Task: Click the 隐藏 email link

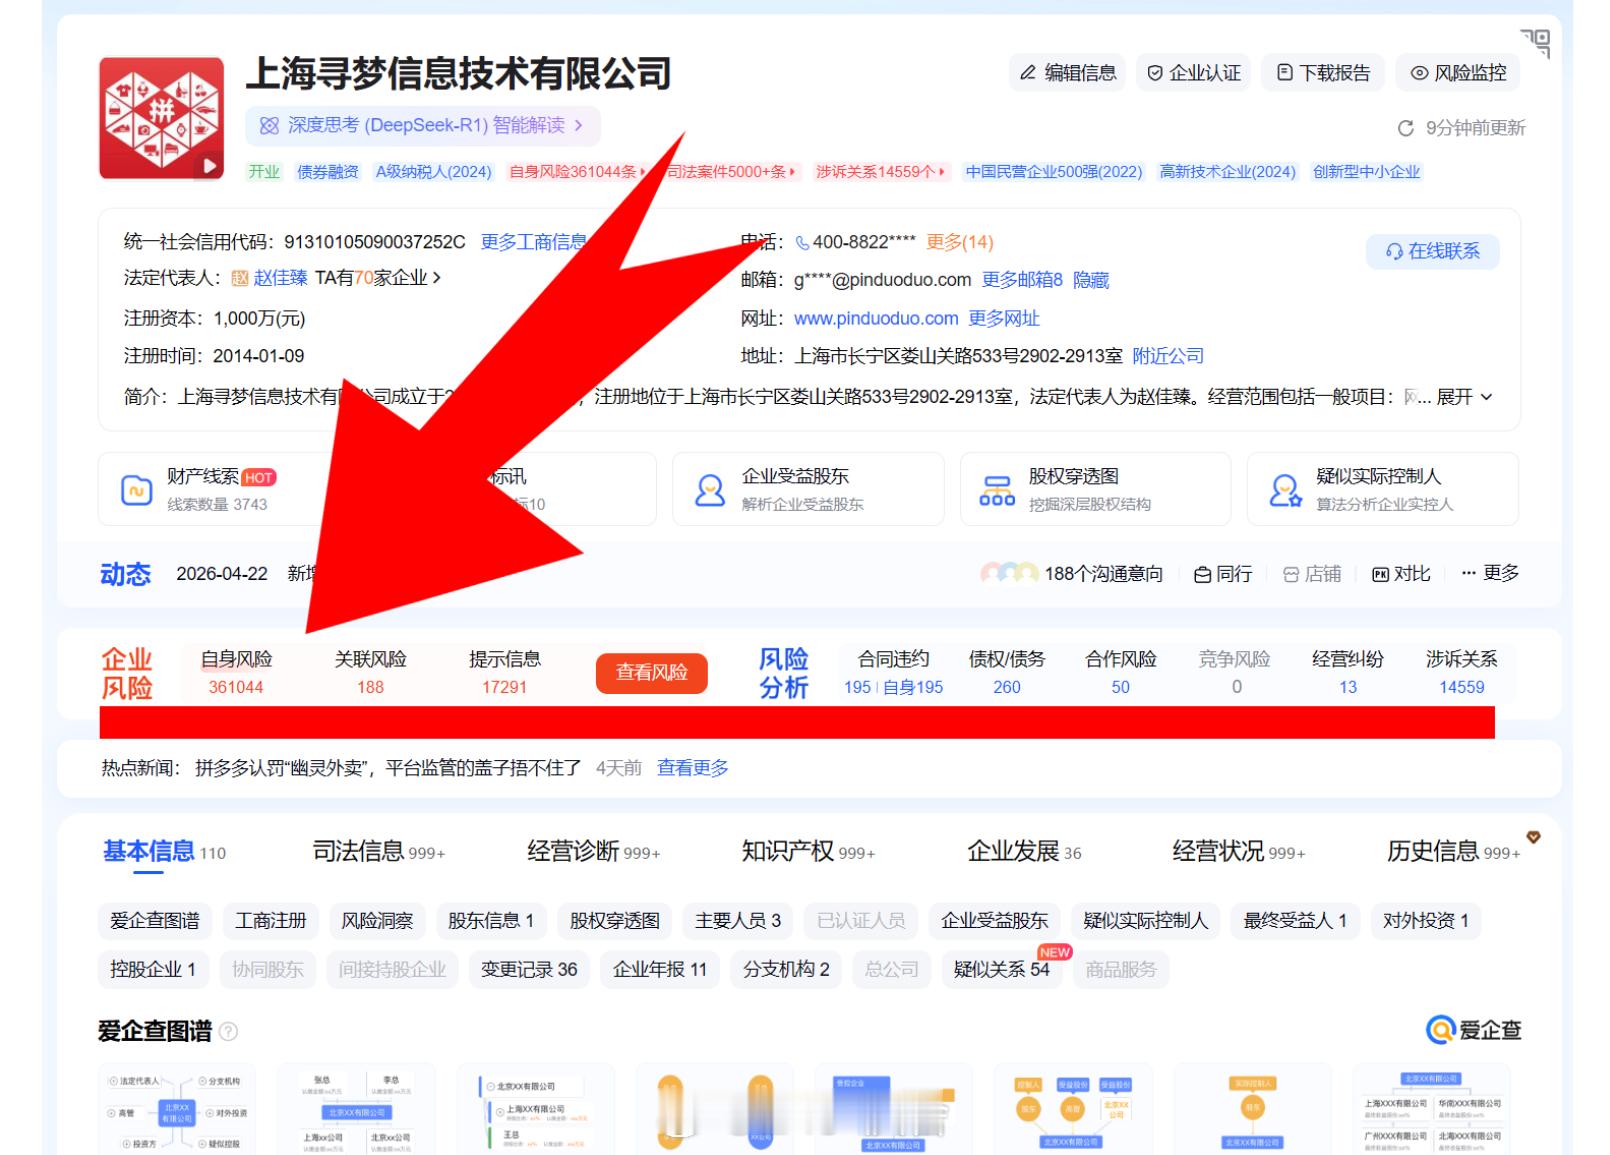Action: (1091, 280)
